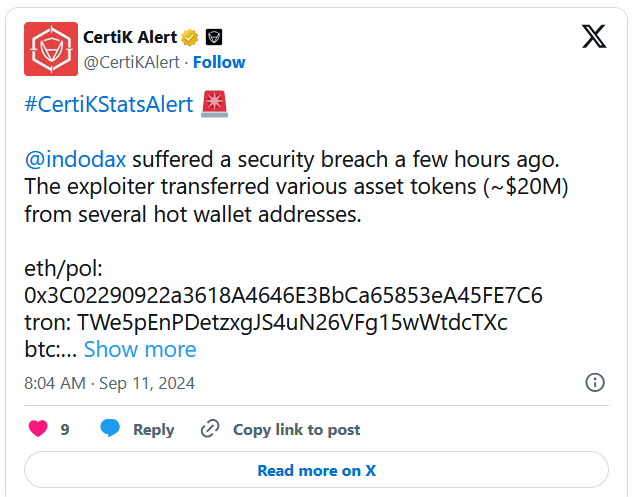Open the X logo icon
This screenshot has width=635, height=497.
[594, 37]
